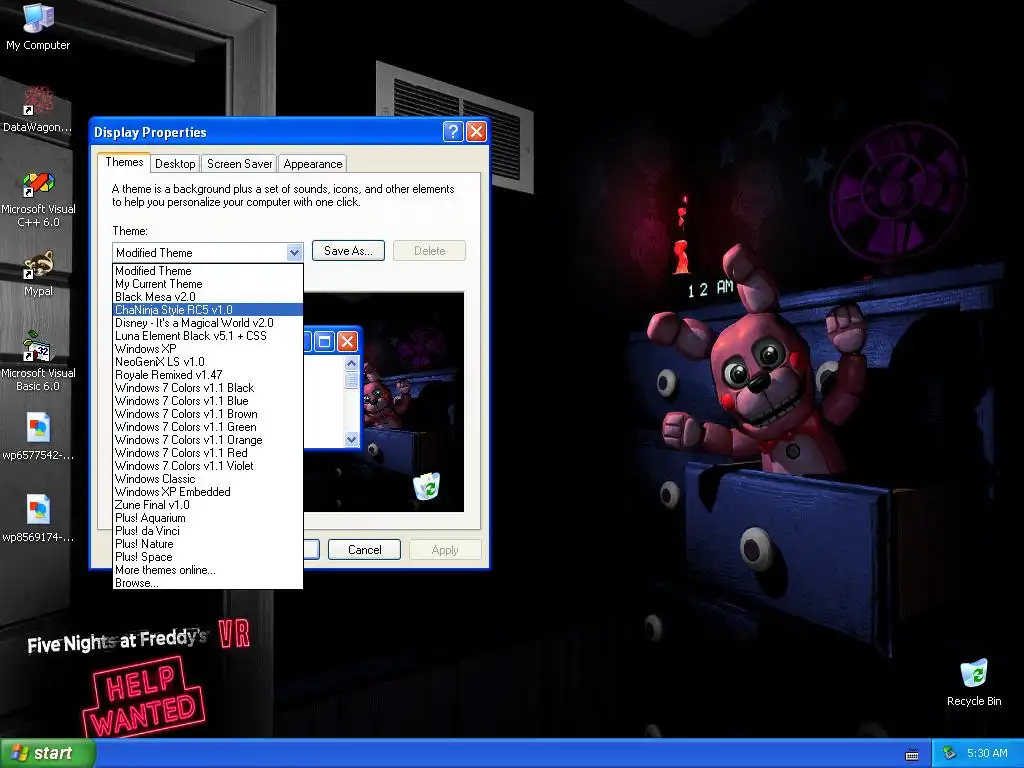Close the Display Properties dialog
This screenshot has width=1024, height=768.
477,131
